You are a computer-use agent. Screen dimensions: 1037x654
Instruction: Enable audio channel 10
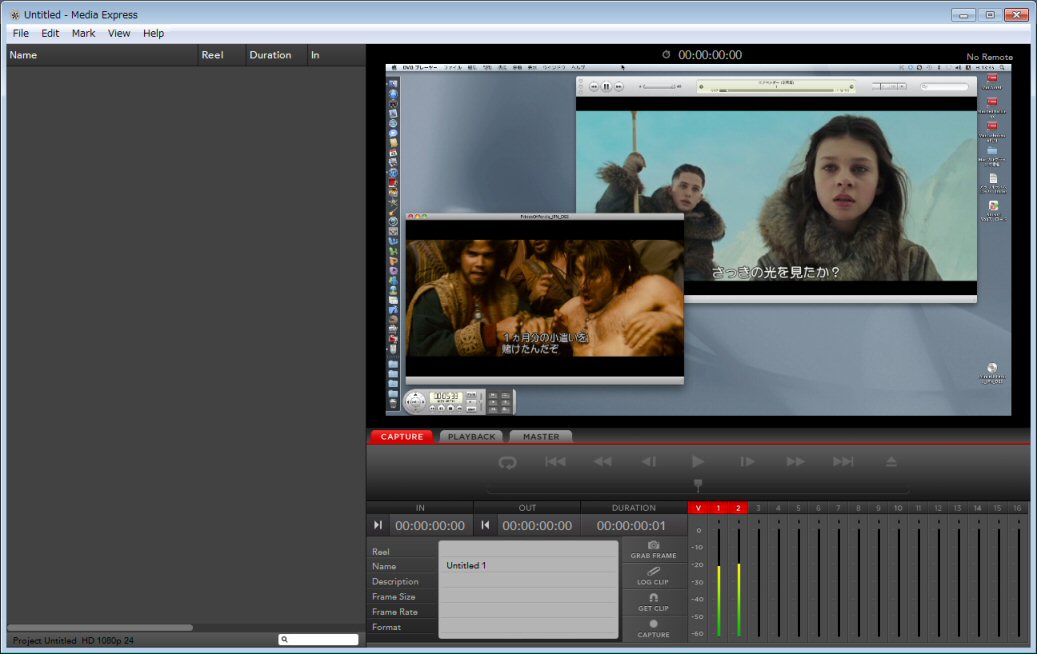898,508
